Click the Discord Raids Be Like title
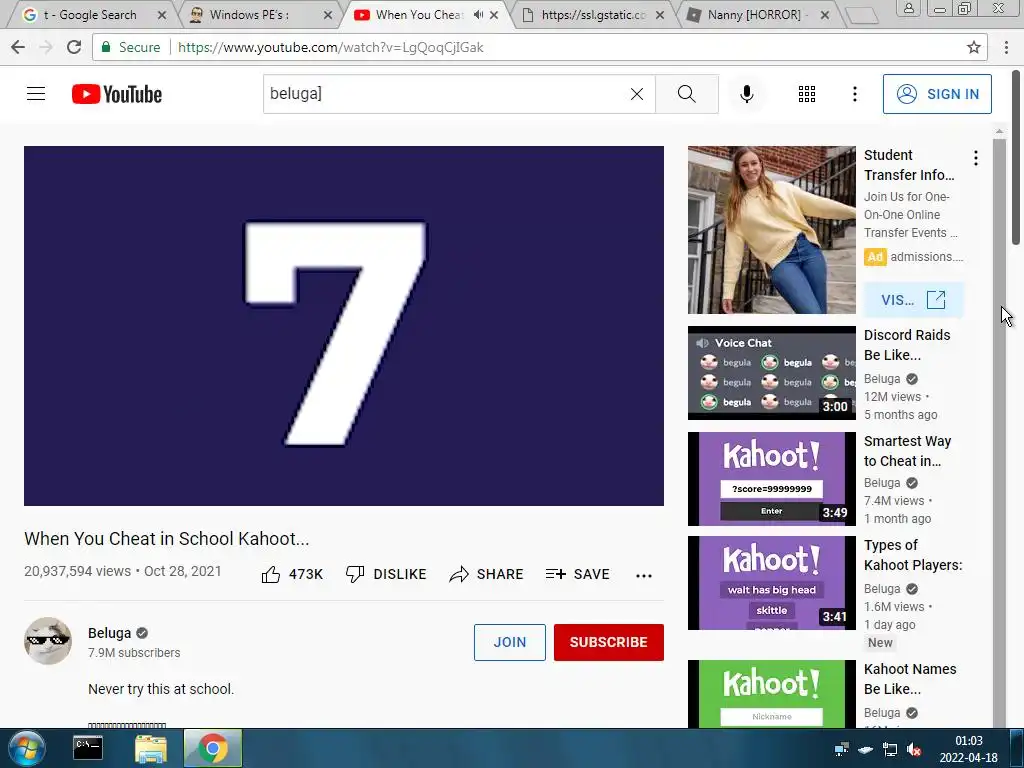1024x768 pixels. (906, 345)
